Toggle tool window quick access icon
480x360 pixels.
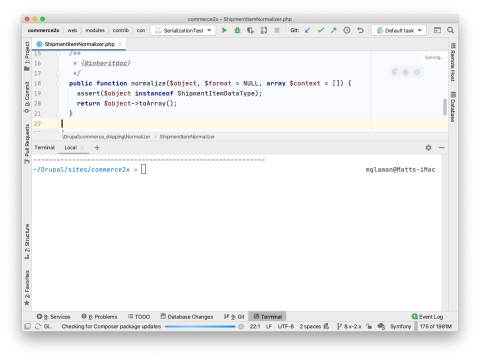click(x=28, y=326)
